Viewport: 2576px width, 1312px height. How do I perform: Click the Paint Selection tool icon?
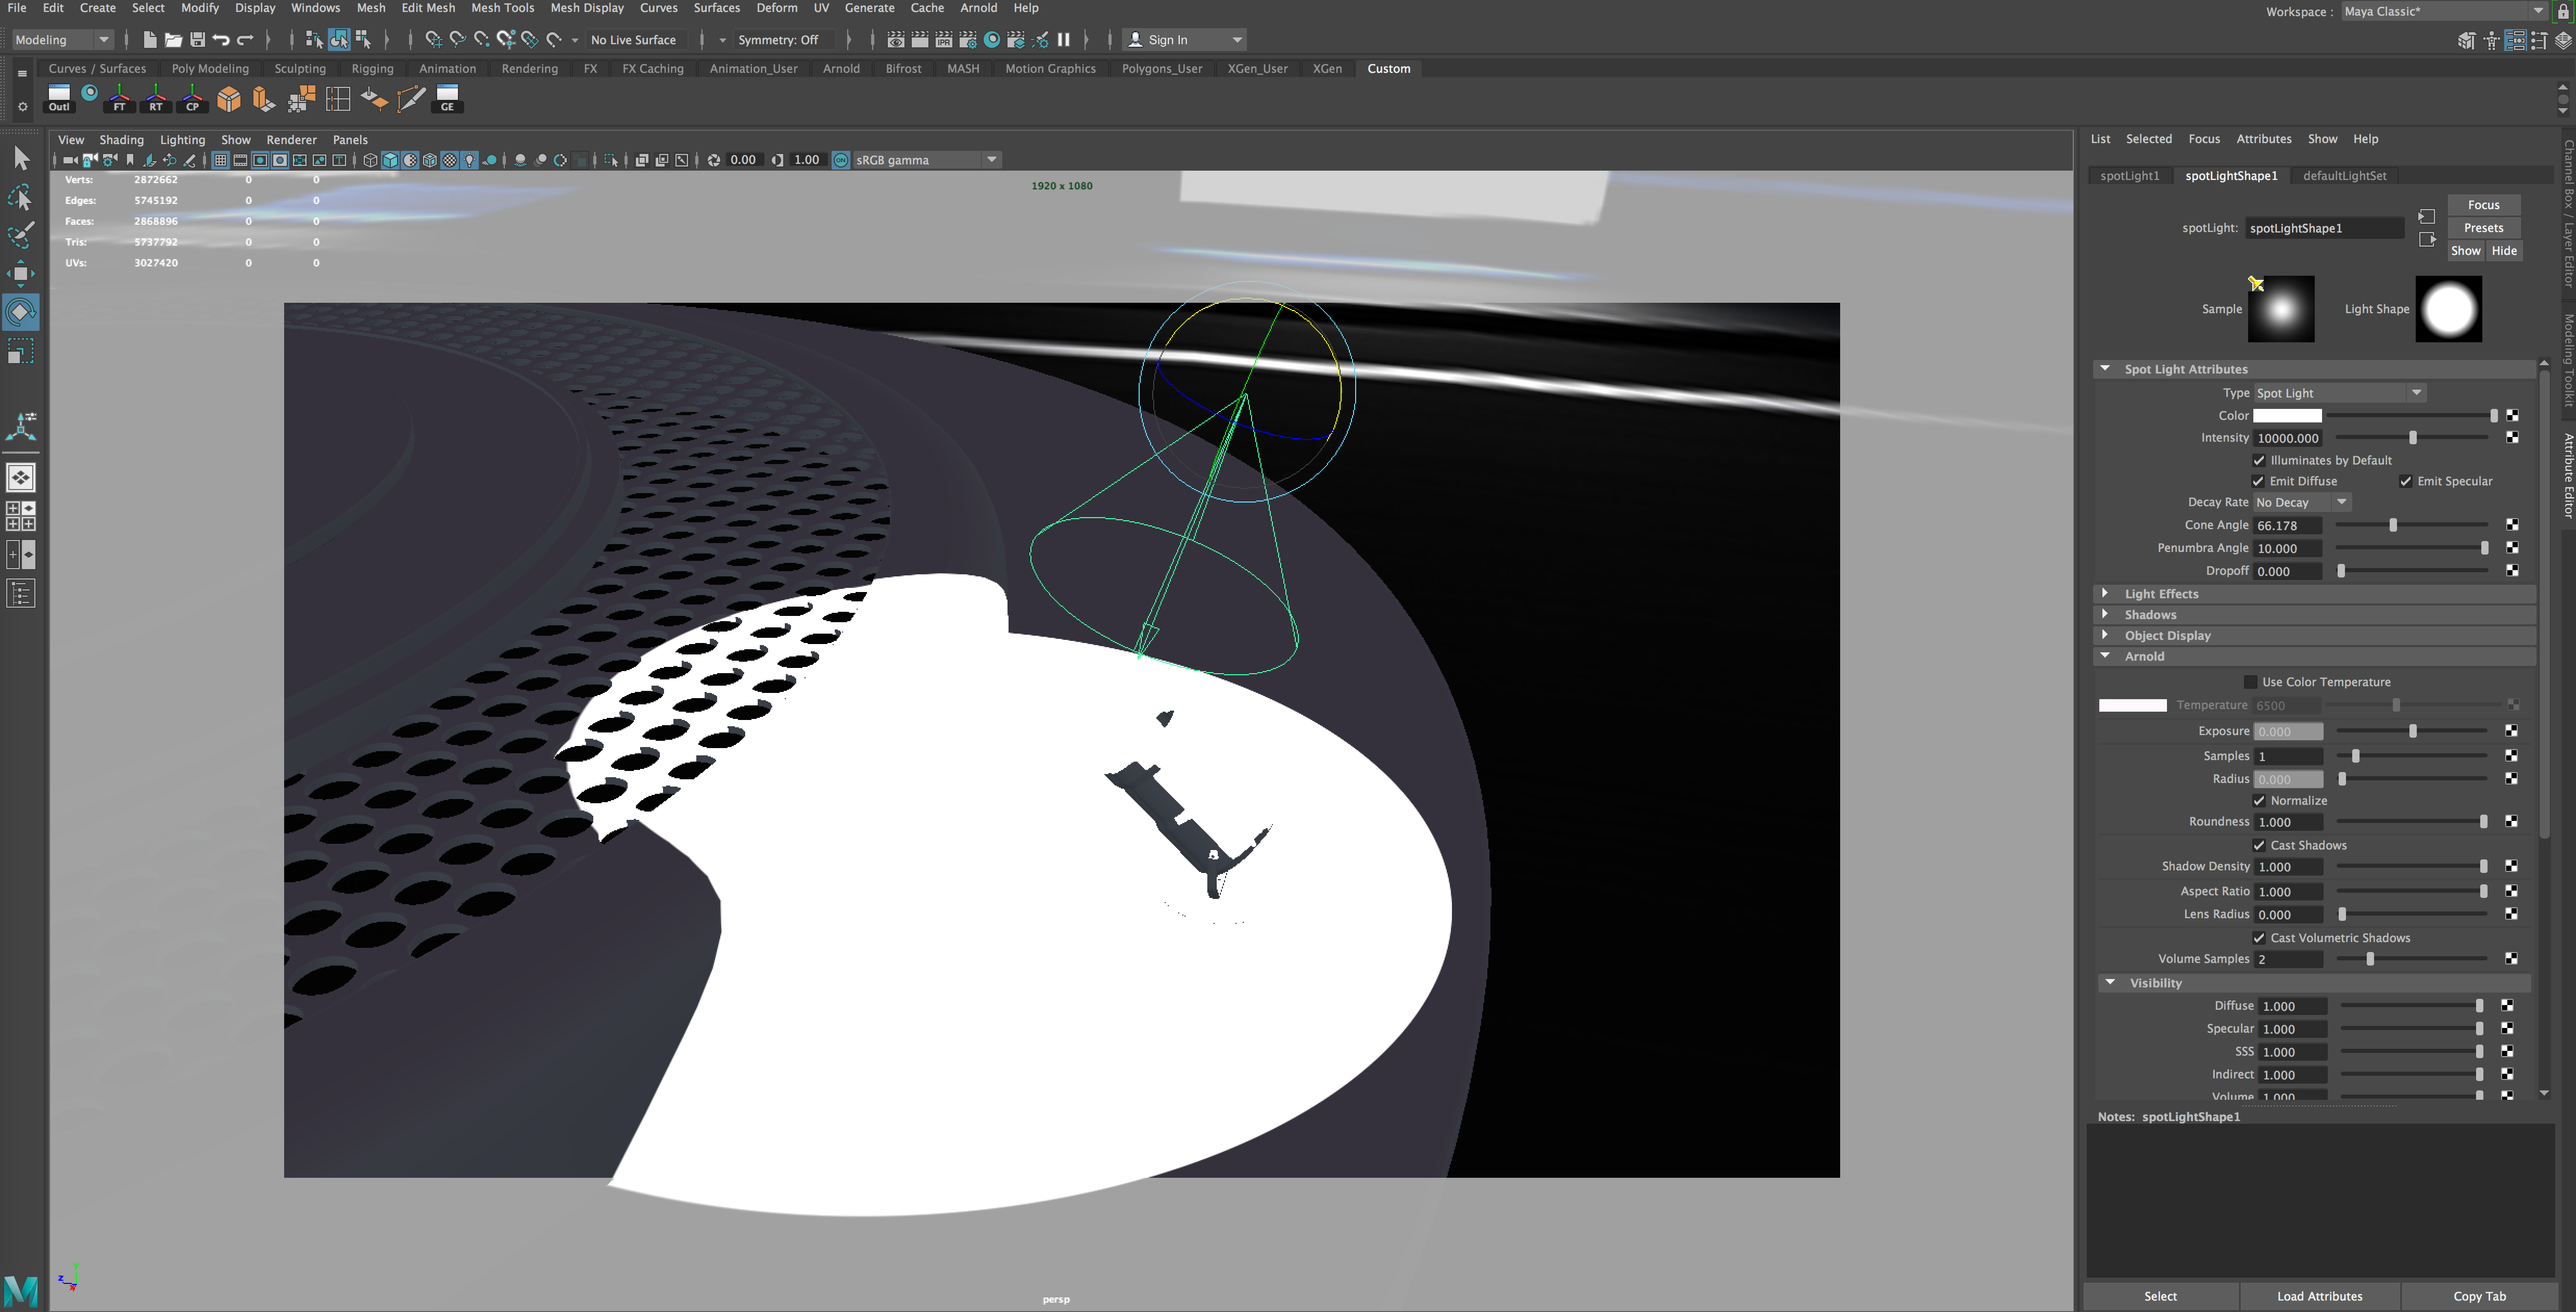(x=21, y=235)
